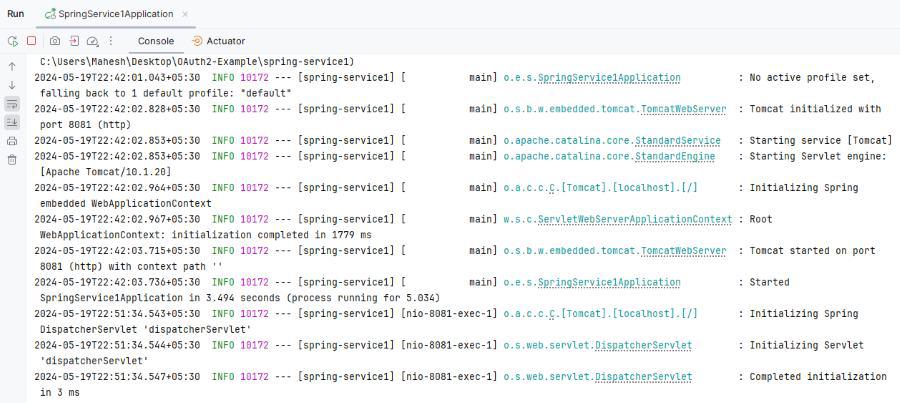Viewport: 900px width, 403px height.
Task: Click 'initialization completed in 1779 ms' text
Action: tap(271, 235)
